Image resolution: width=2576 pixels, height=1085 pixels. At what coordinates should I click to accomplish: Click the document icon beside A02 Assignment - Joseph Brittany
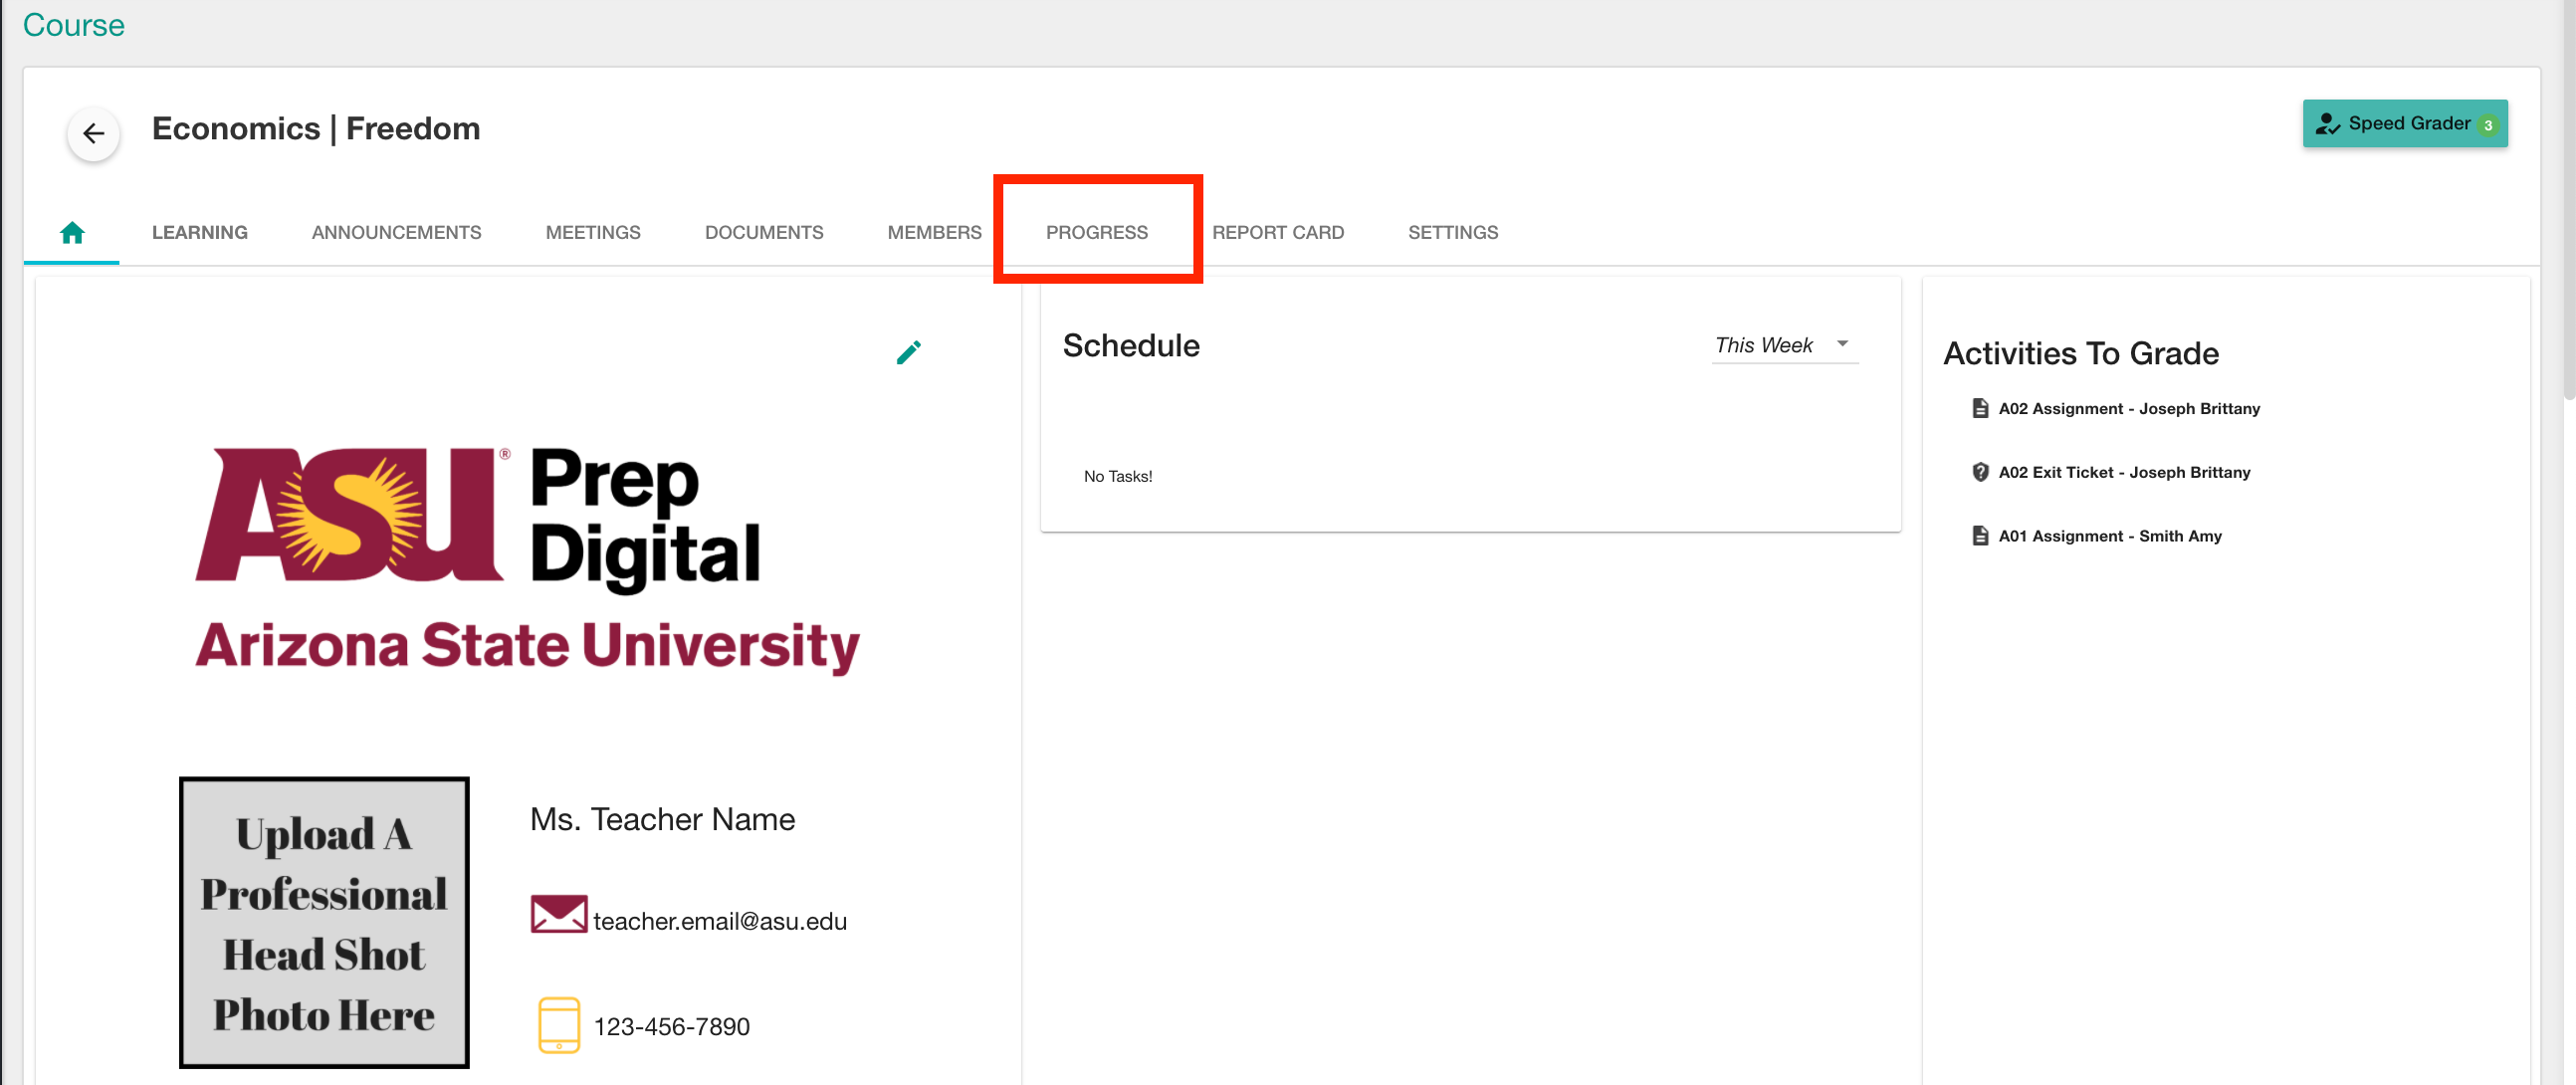click(1979, 408)
